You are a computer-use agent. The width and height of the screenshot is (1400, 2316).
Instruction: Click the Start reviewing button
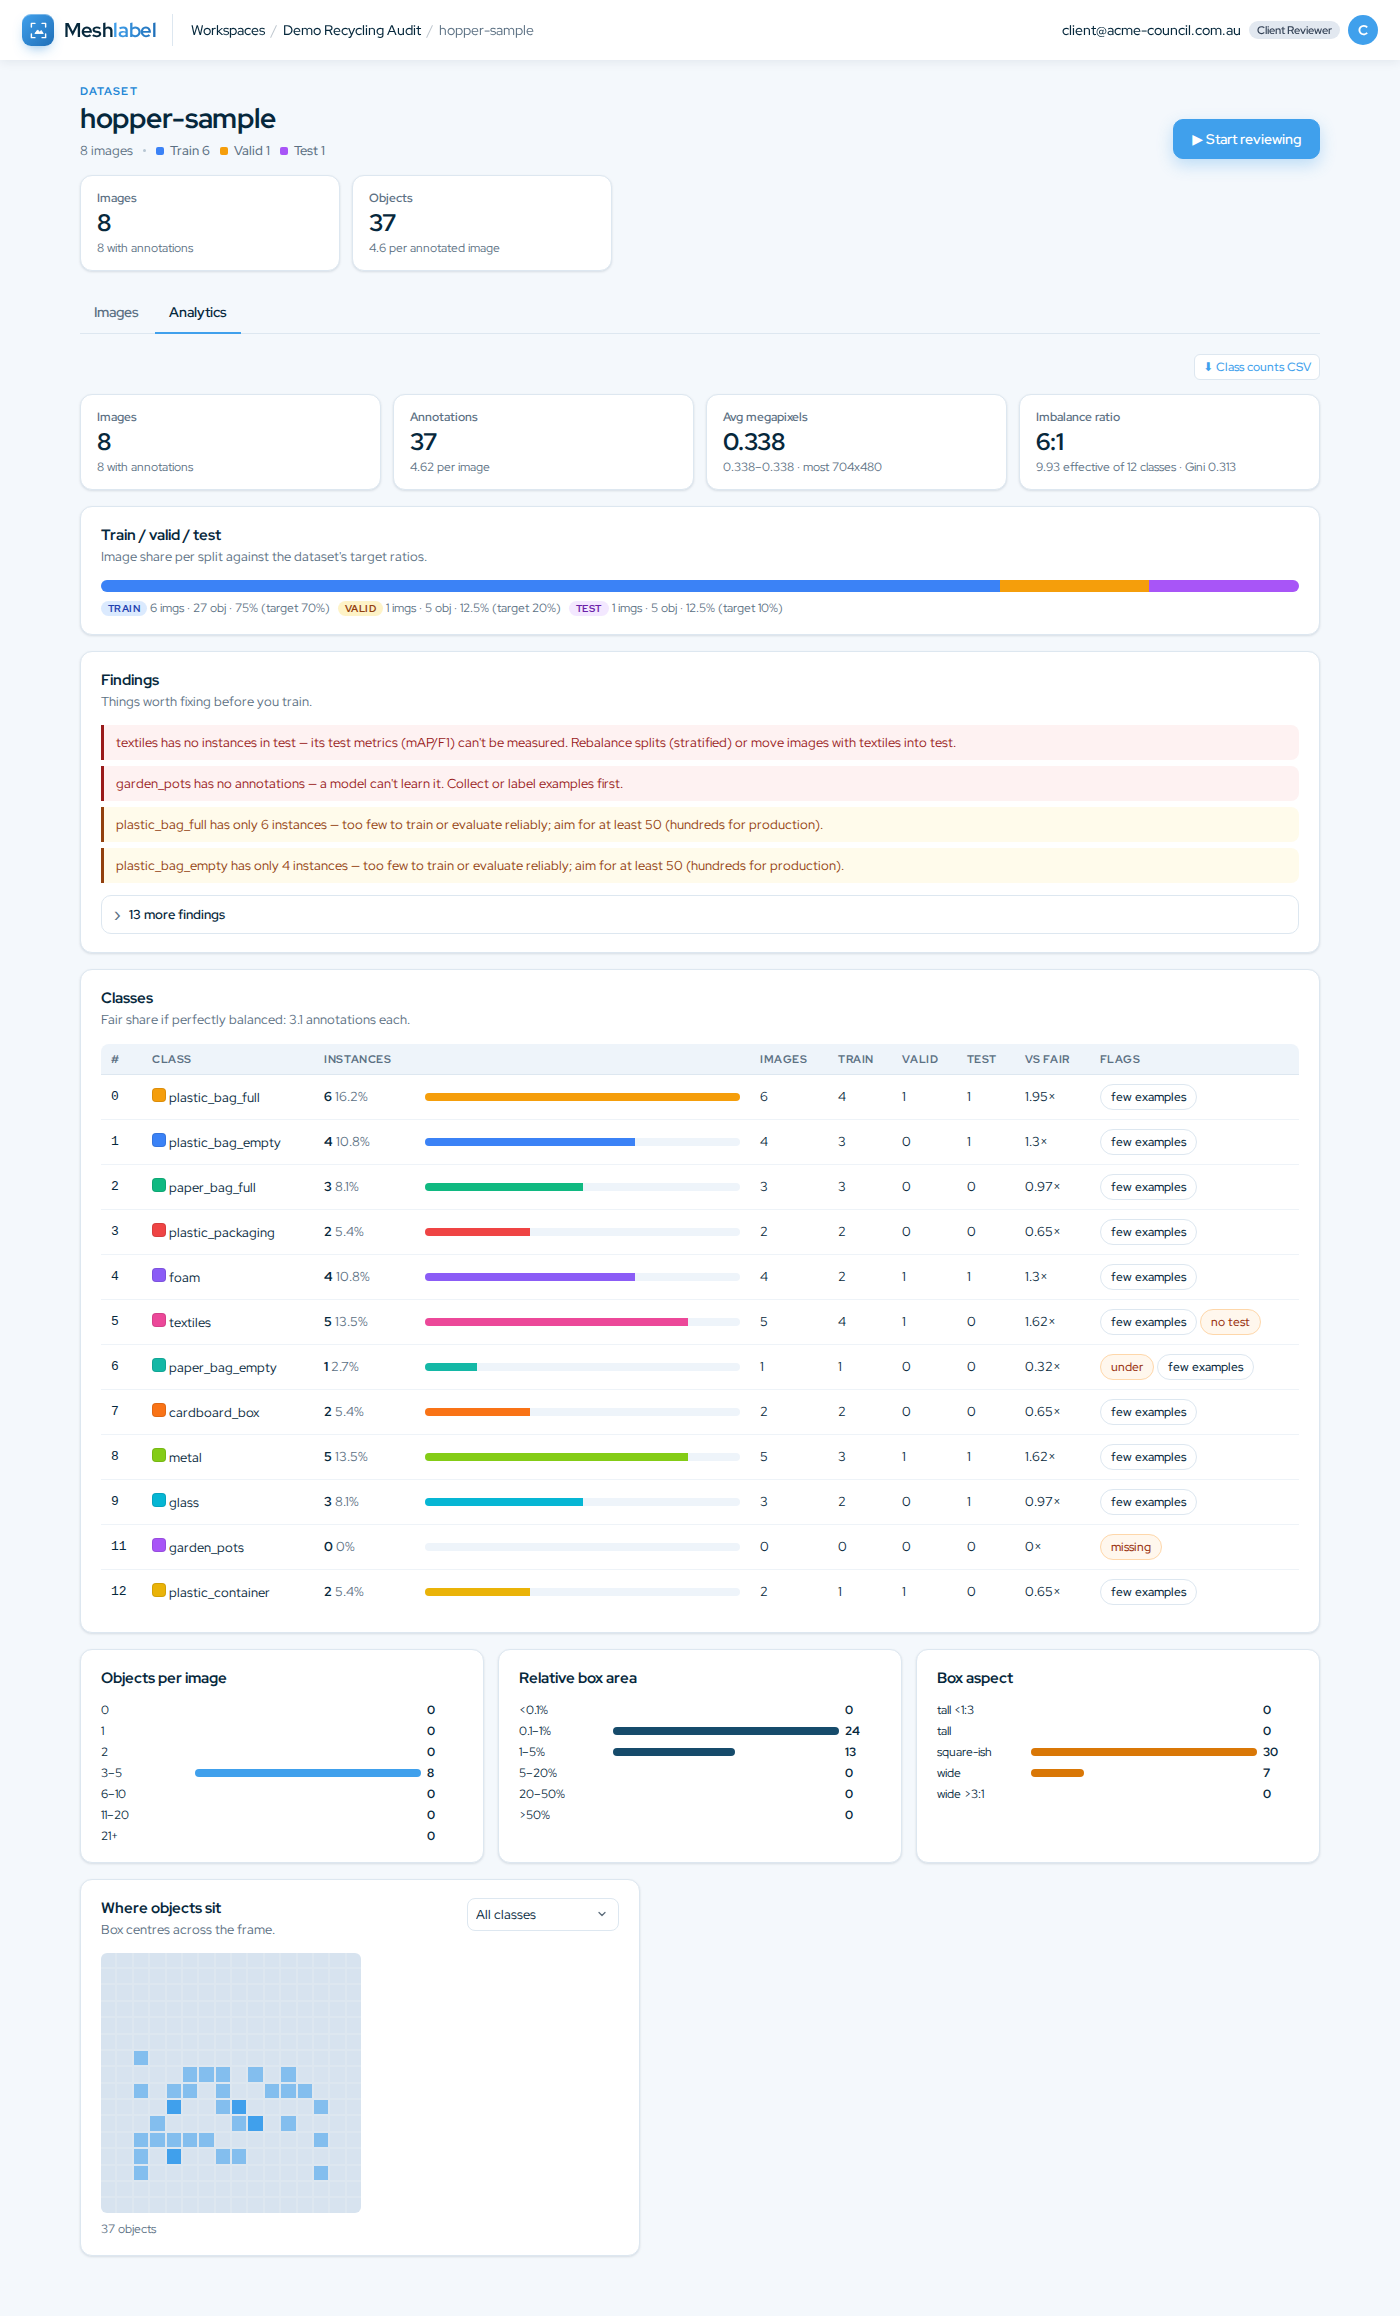[1246, 139]
